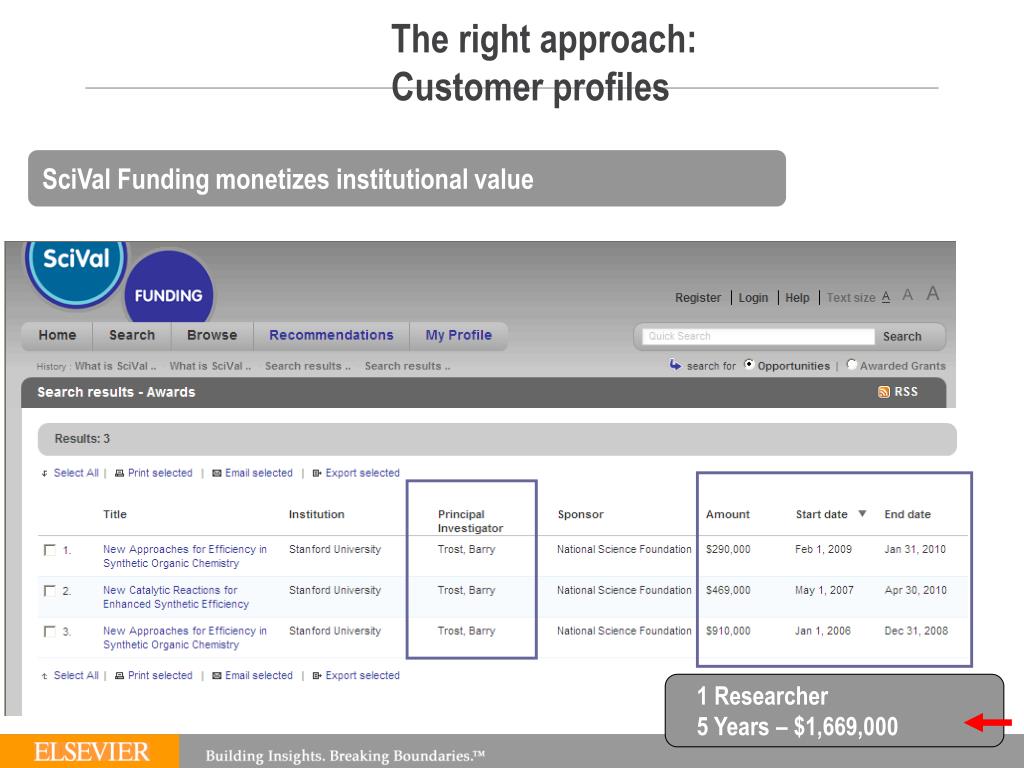
Task: Click the search for arrow icon
Action: (x=675, y=364)
